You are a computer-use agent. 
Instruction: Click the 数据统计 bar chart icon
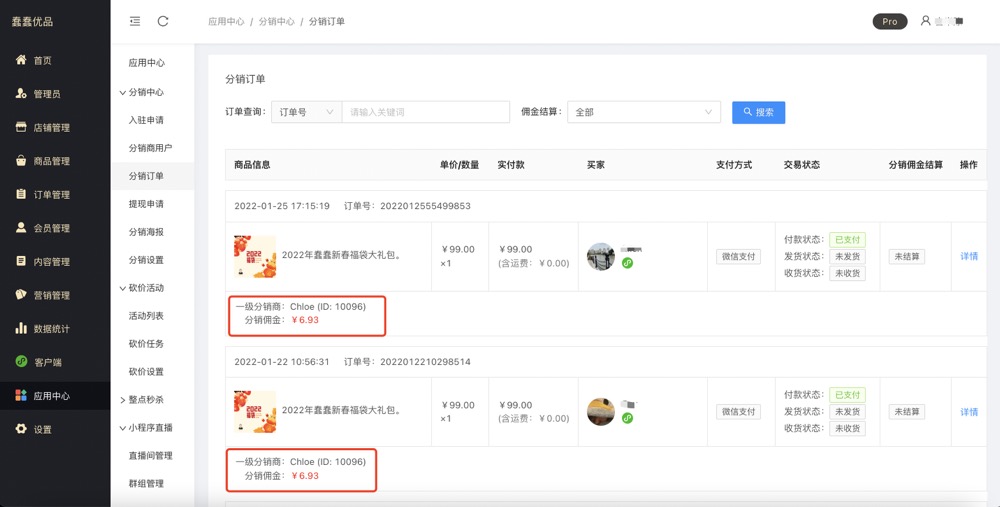pos(21,329)
